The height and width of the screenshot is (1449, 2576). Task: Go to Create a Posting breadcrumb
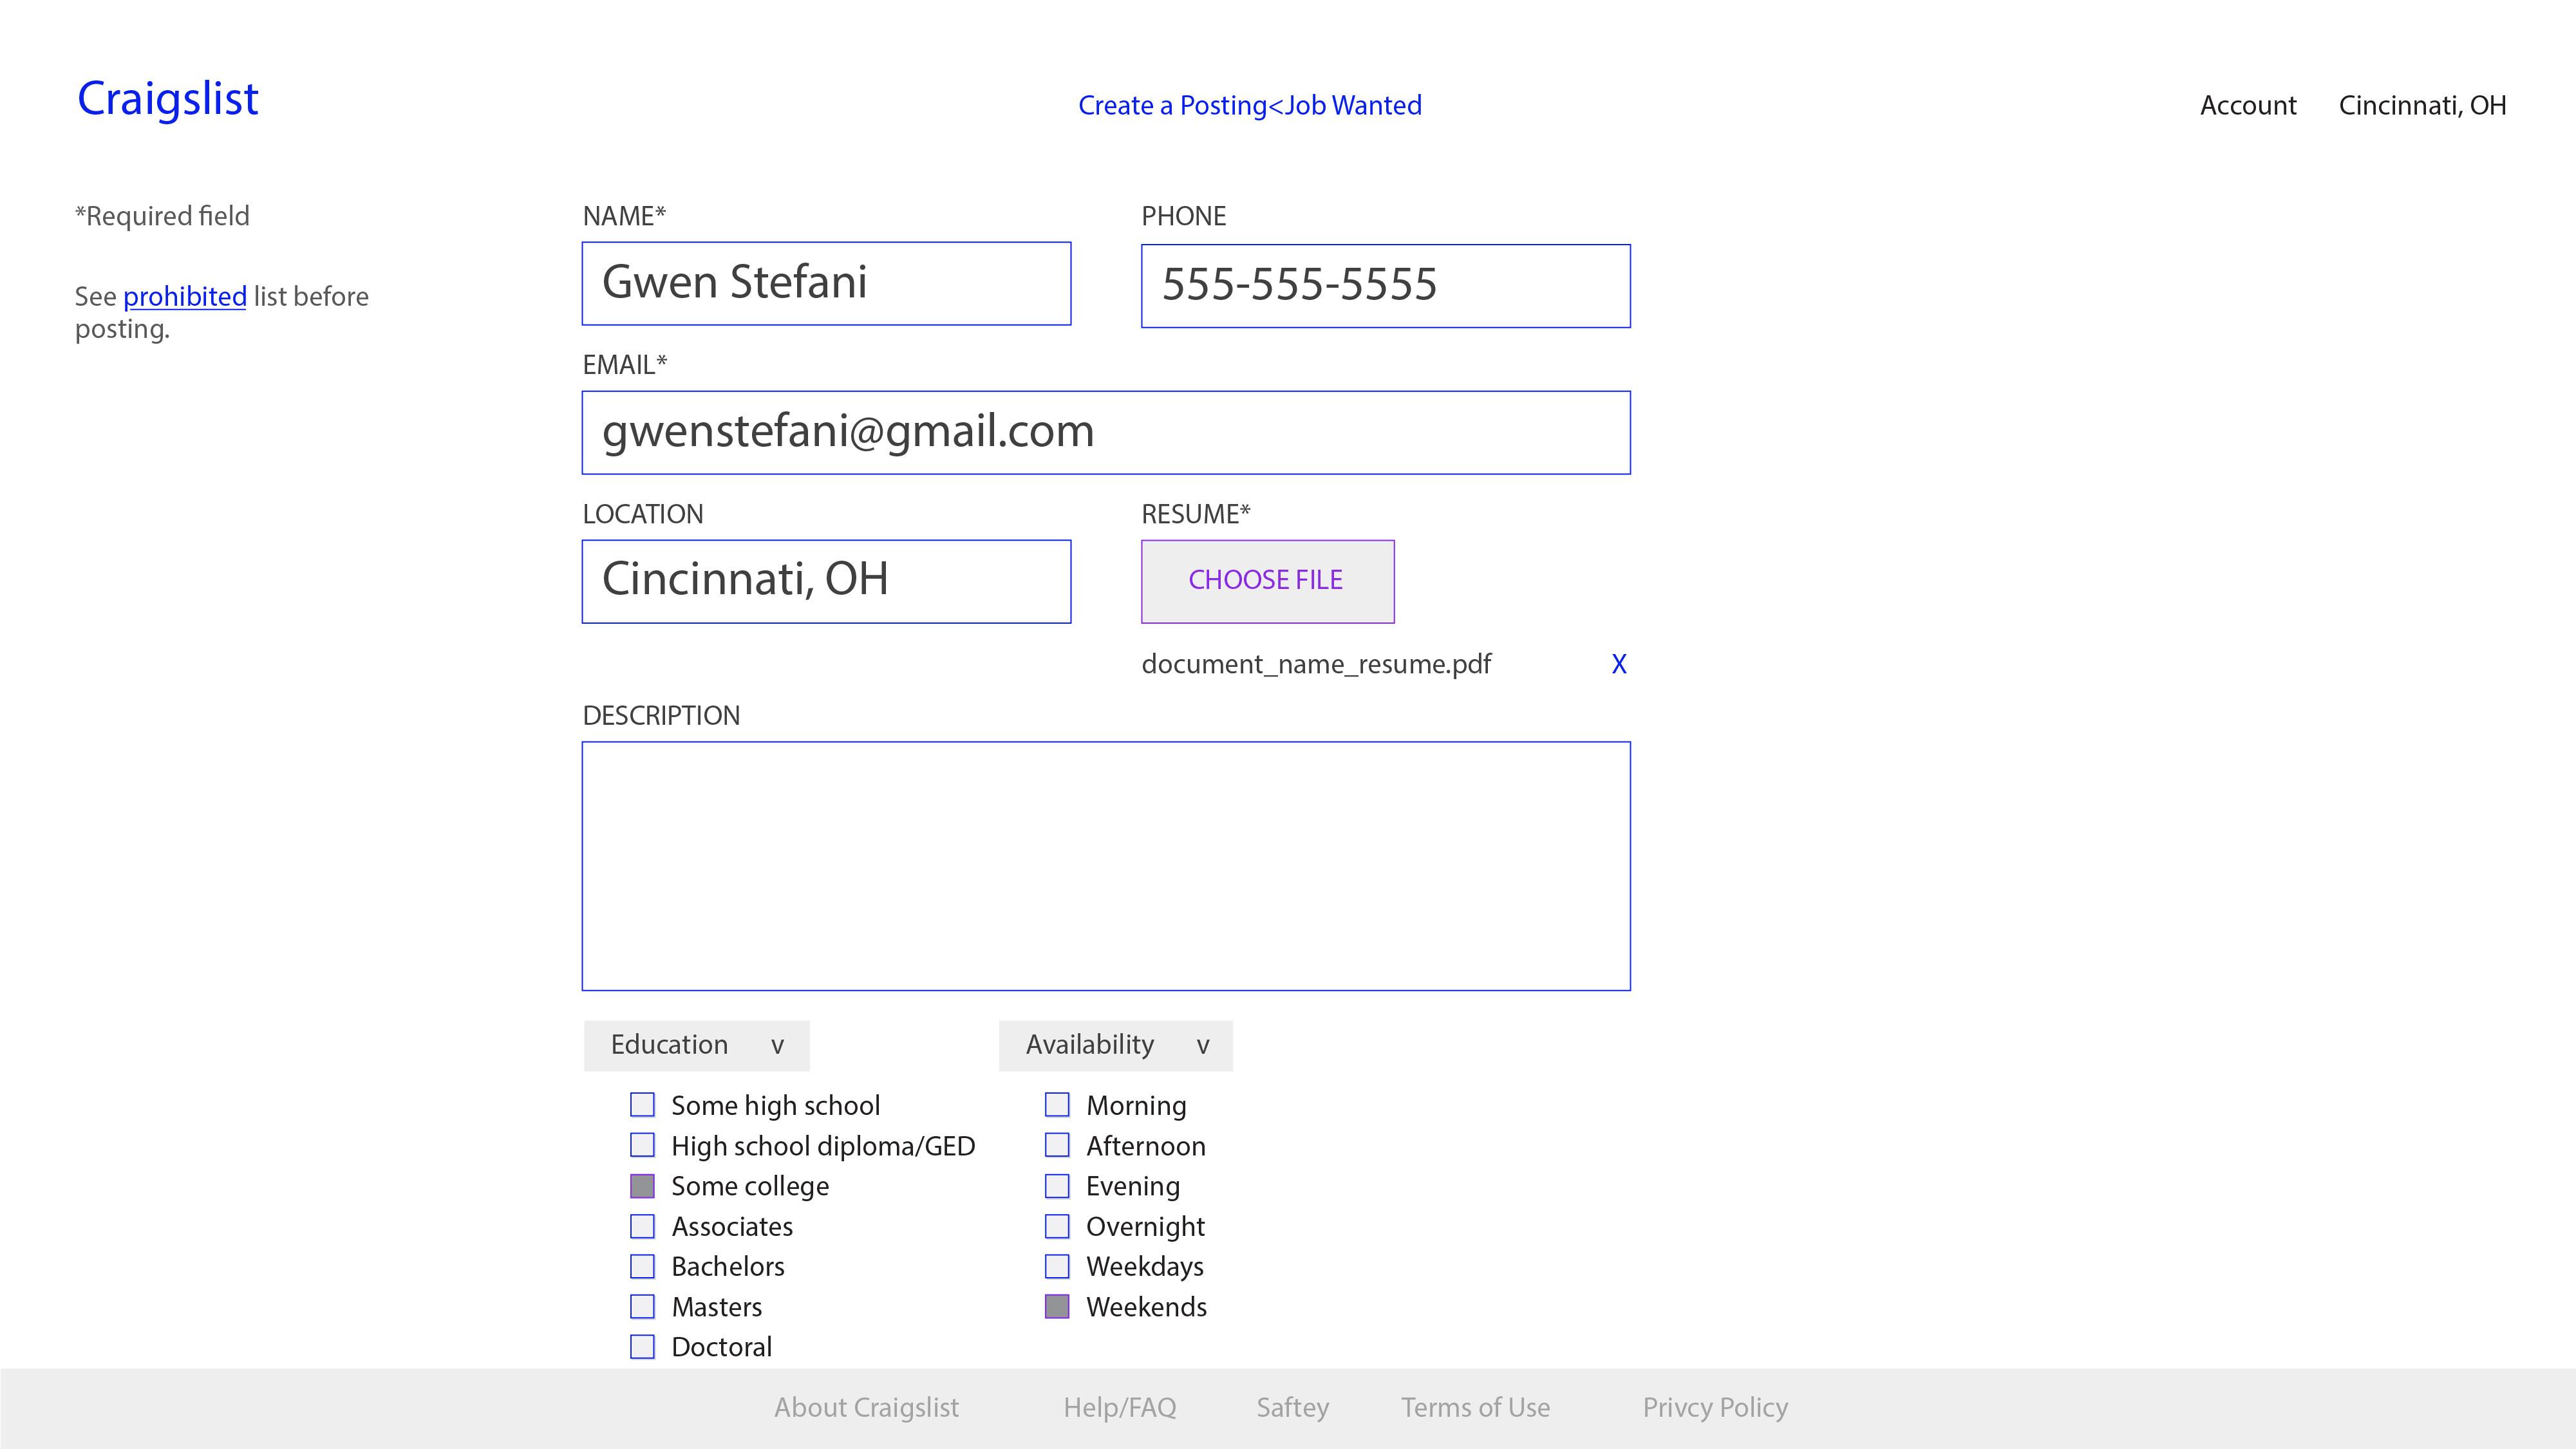click(x=1171, y=105)
